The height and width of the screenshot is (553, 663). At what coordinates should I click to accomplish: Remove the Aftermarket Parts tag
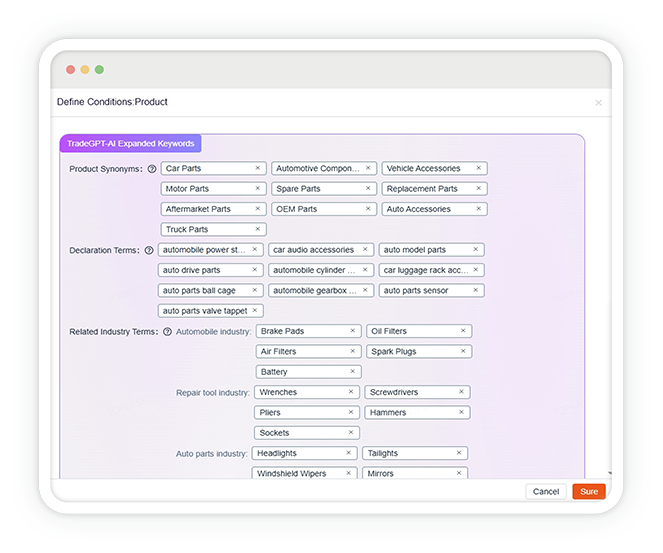click(258, 208)
